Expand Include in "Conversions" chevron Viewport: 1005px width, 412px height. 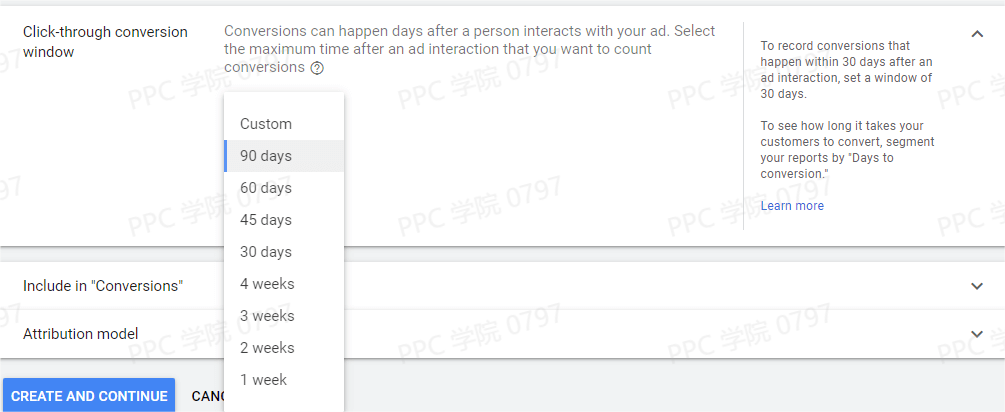pyautogui.click(x=977, y=286)
